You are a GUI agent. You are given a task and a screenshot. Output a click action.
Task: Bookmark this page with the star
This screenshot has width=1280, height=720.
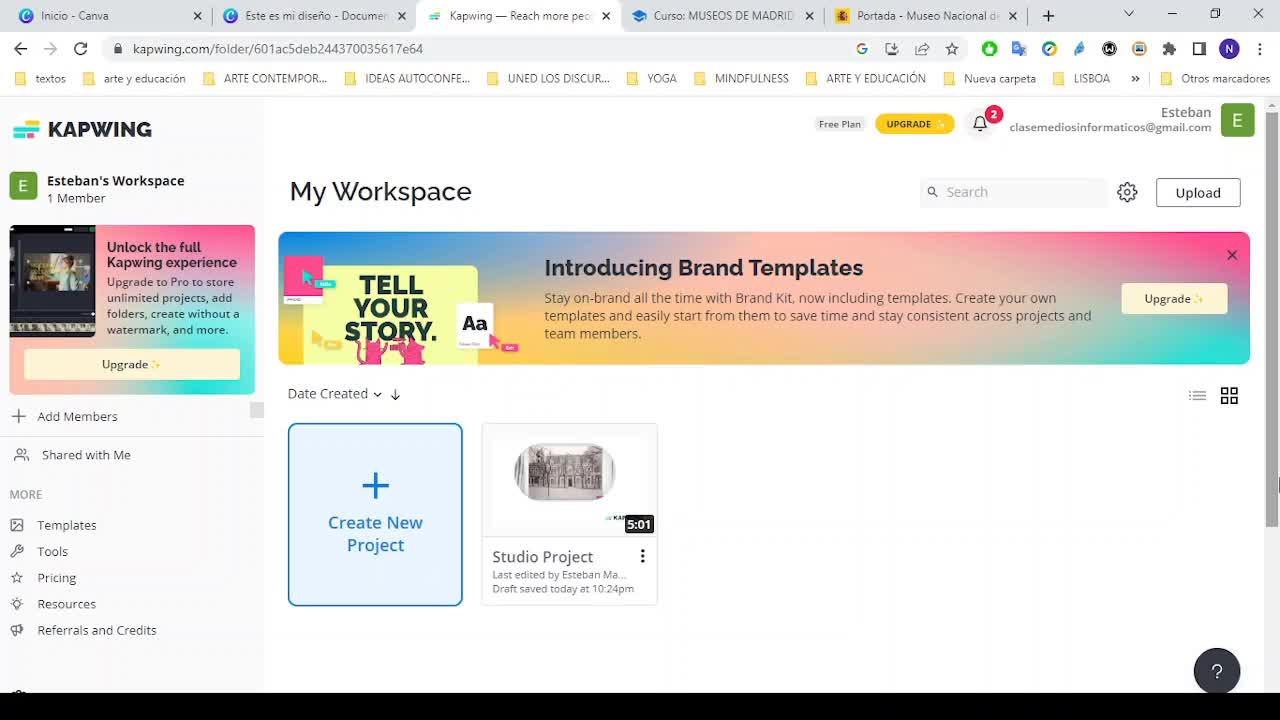pyautogui.click(x=952, y=48)
